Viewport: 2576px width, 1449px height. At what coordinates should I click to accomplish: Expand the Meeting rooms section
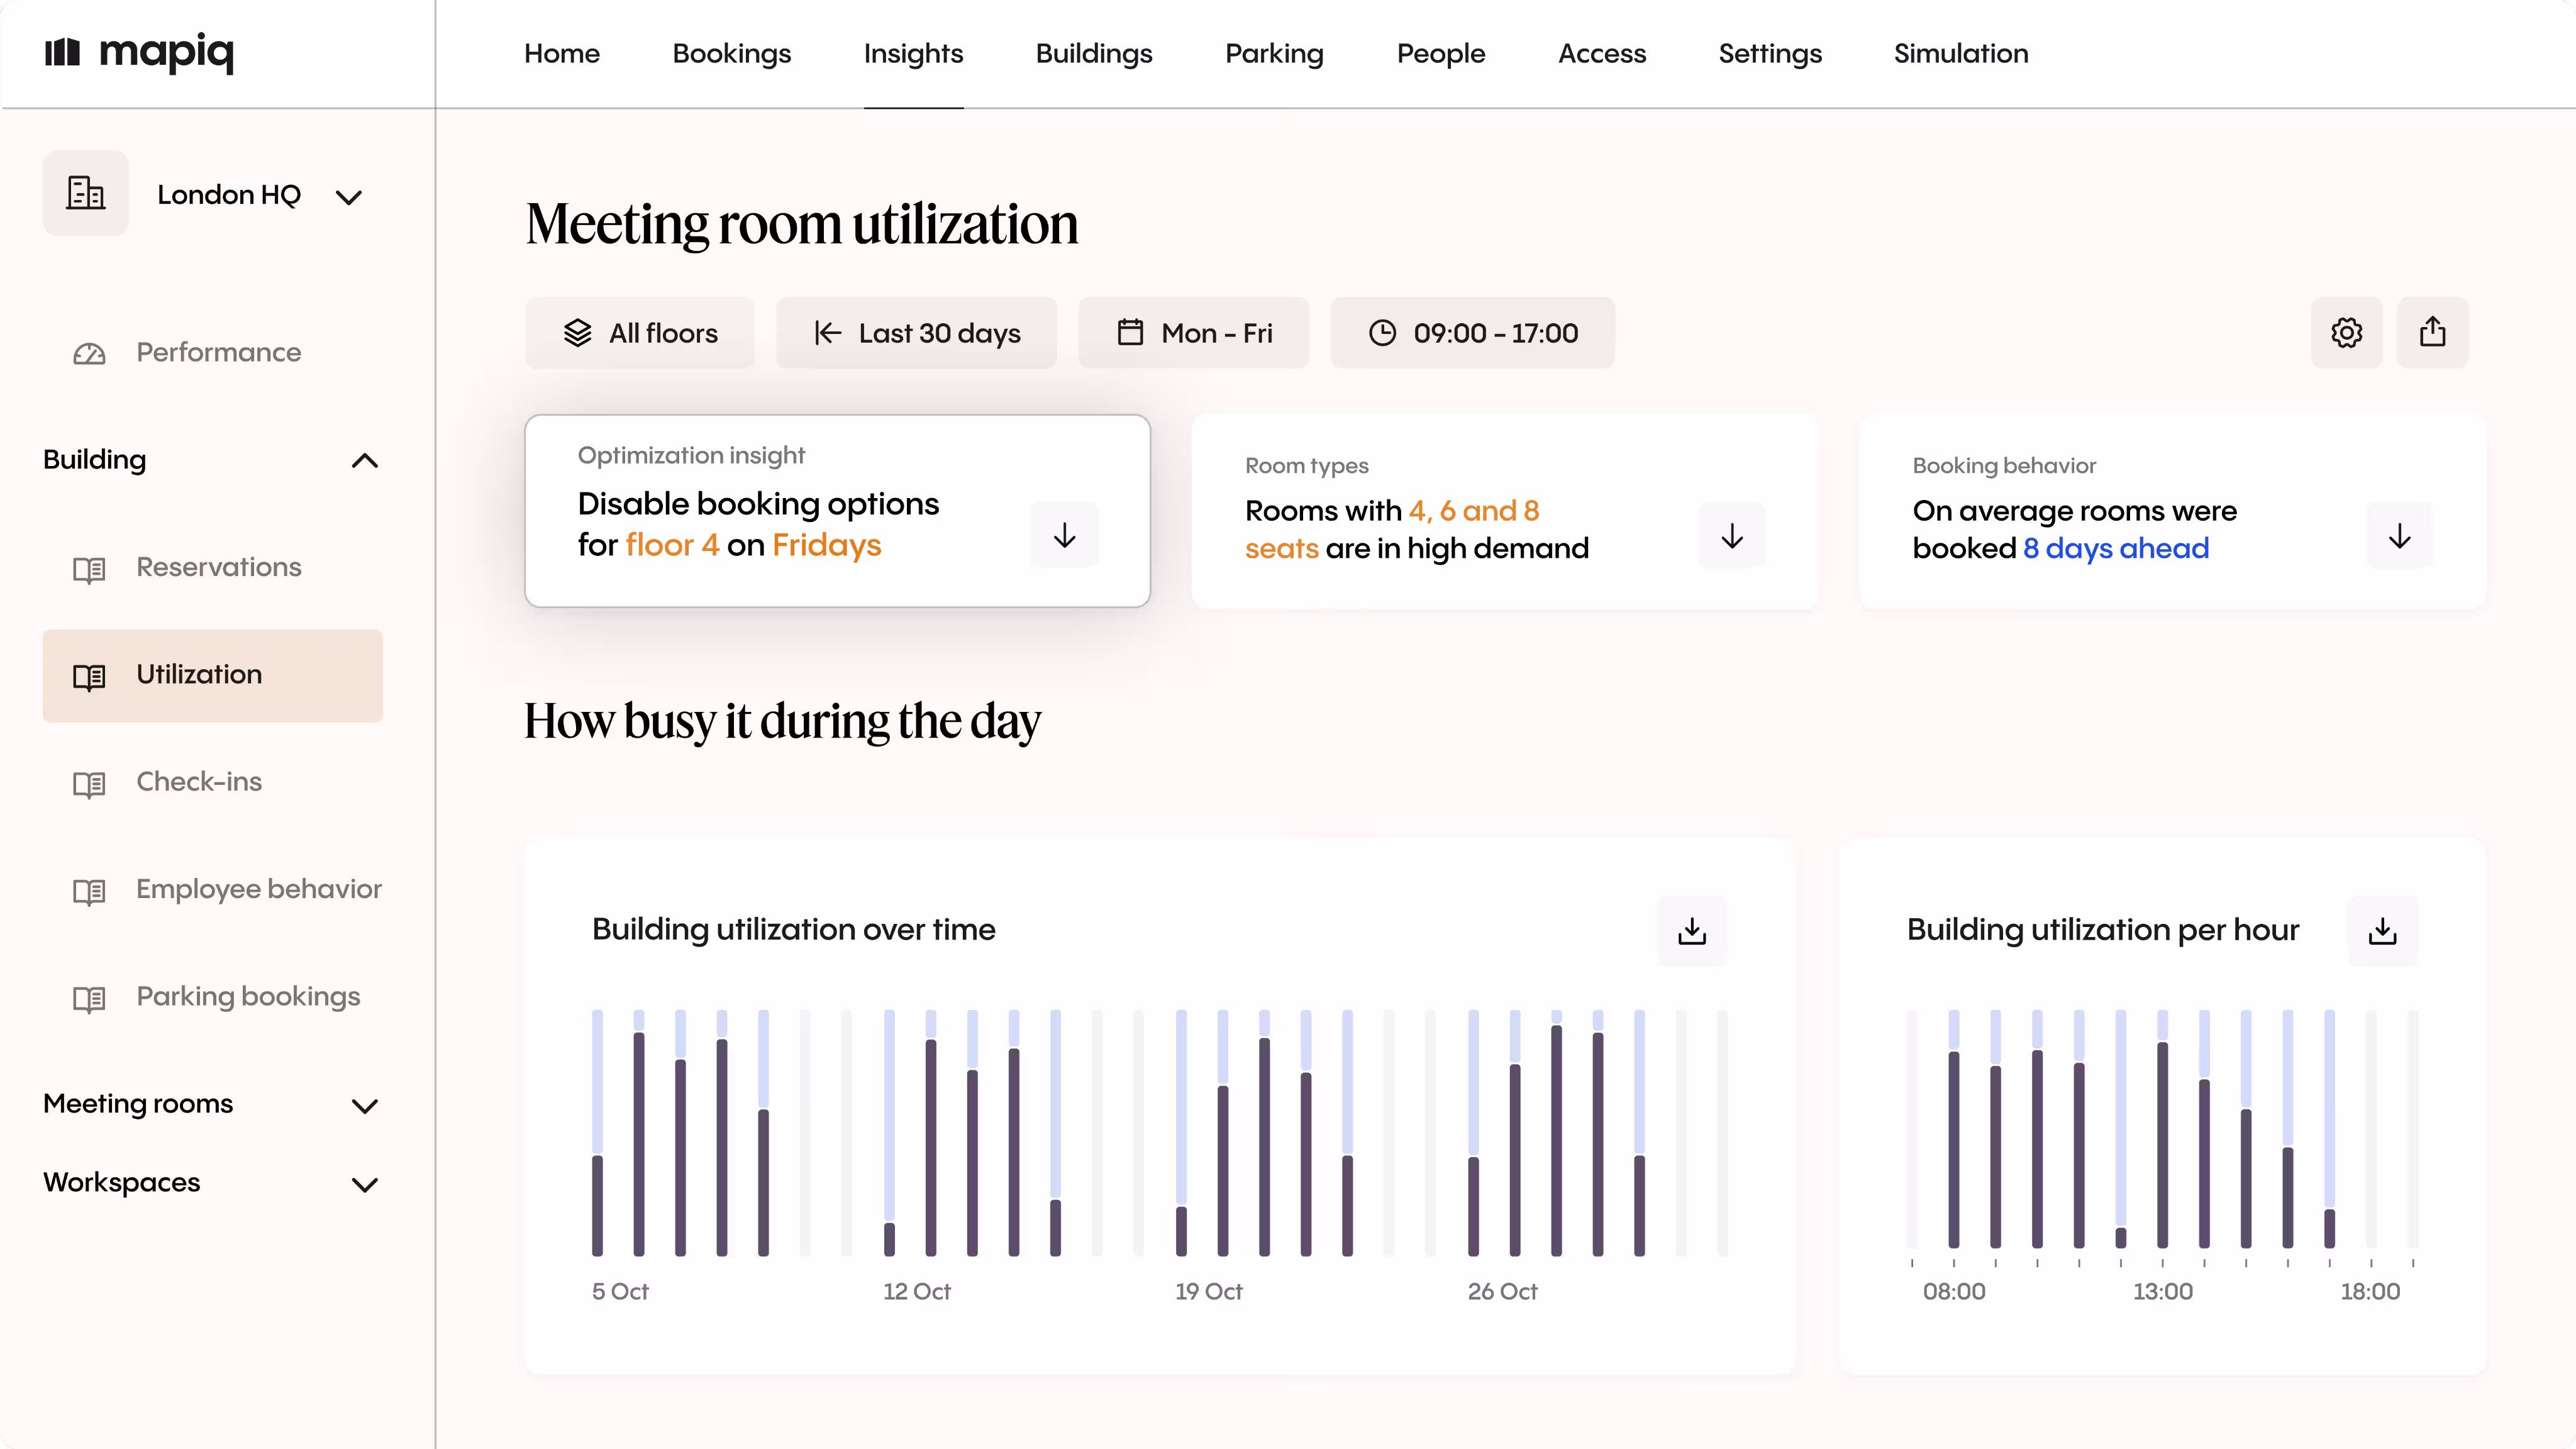(x=365, y=1105)
